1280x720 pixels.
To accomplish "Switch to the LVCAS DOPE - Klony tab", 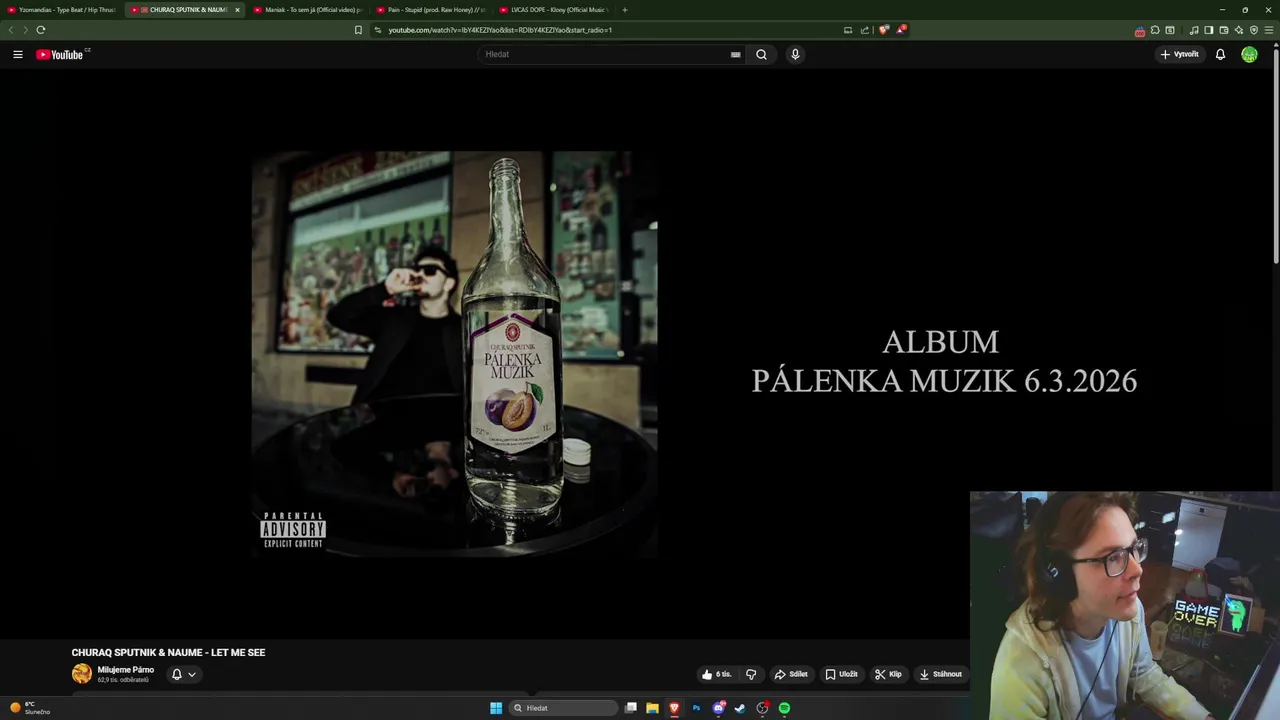I will 554,10.
